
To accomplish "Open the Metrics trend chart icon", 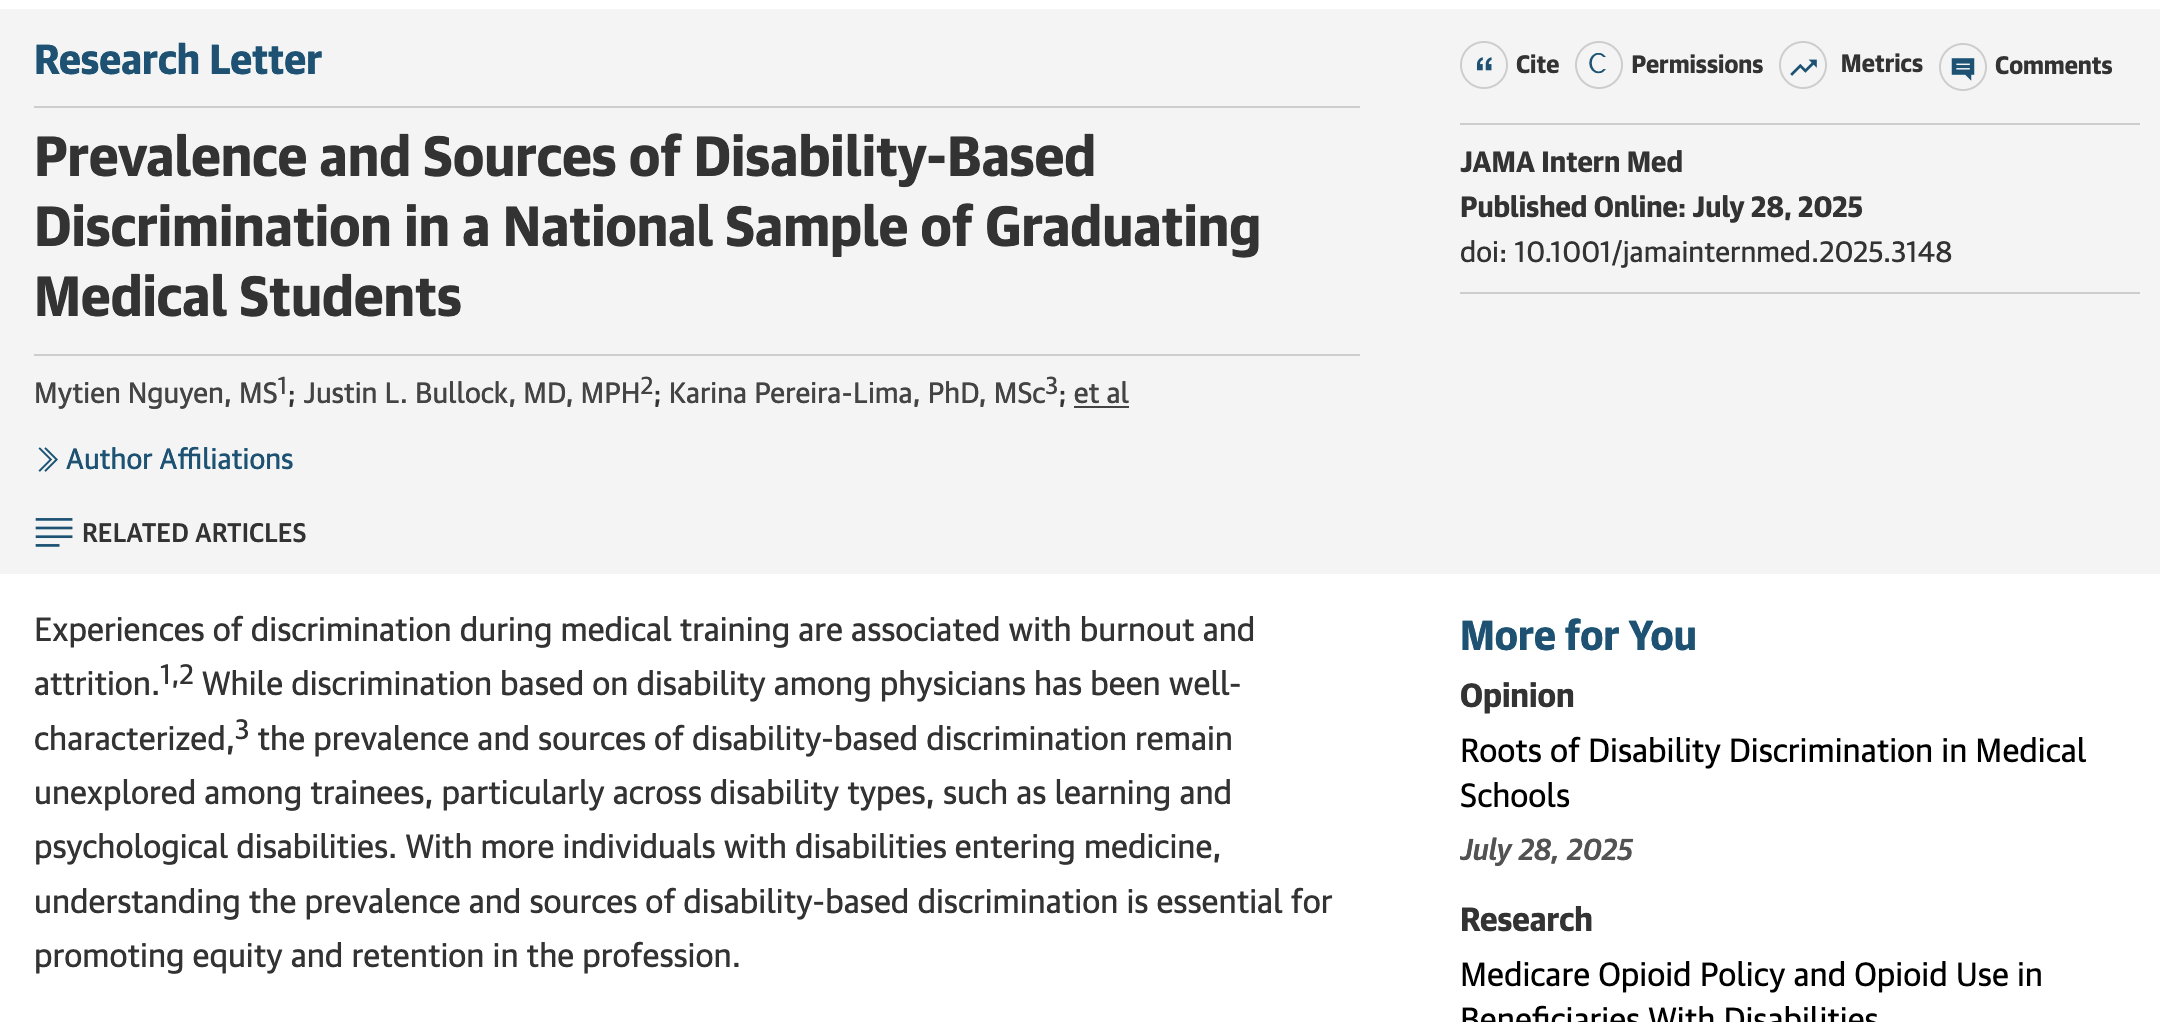I will click(1803, 66).
